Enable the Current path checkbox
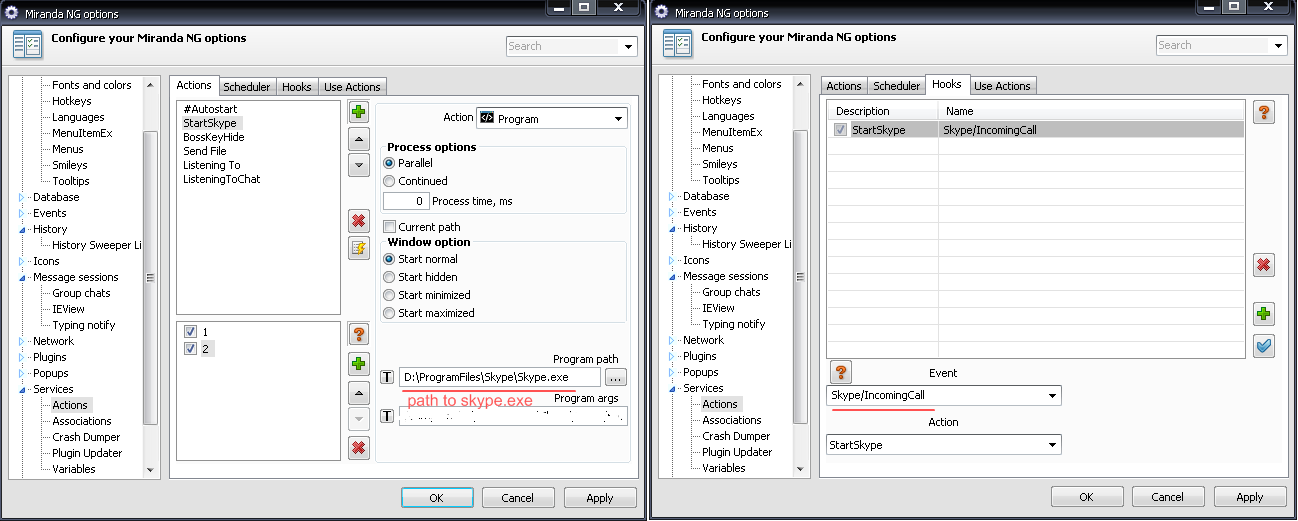This screenshot has width=1298, height=521. [390, 227]
